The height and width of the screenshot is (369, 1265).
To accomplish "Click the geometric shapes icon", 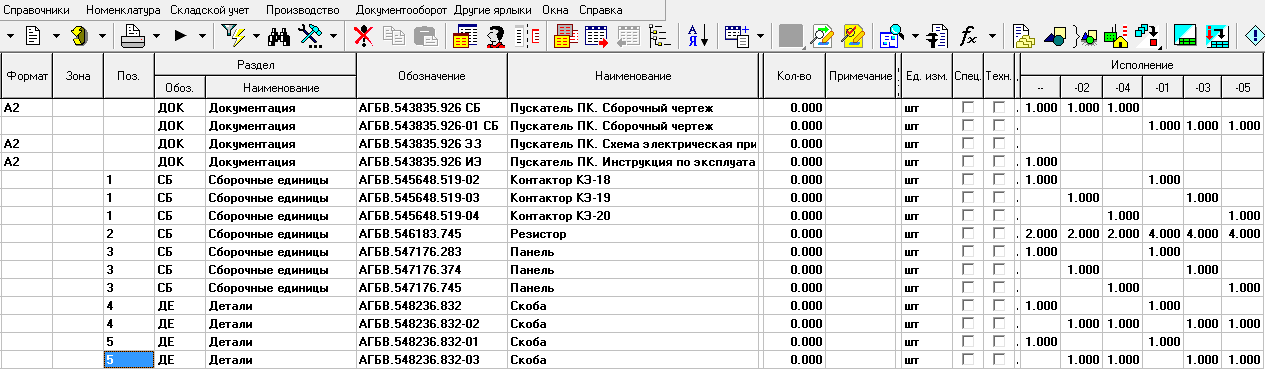I will point(1054,37).
